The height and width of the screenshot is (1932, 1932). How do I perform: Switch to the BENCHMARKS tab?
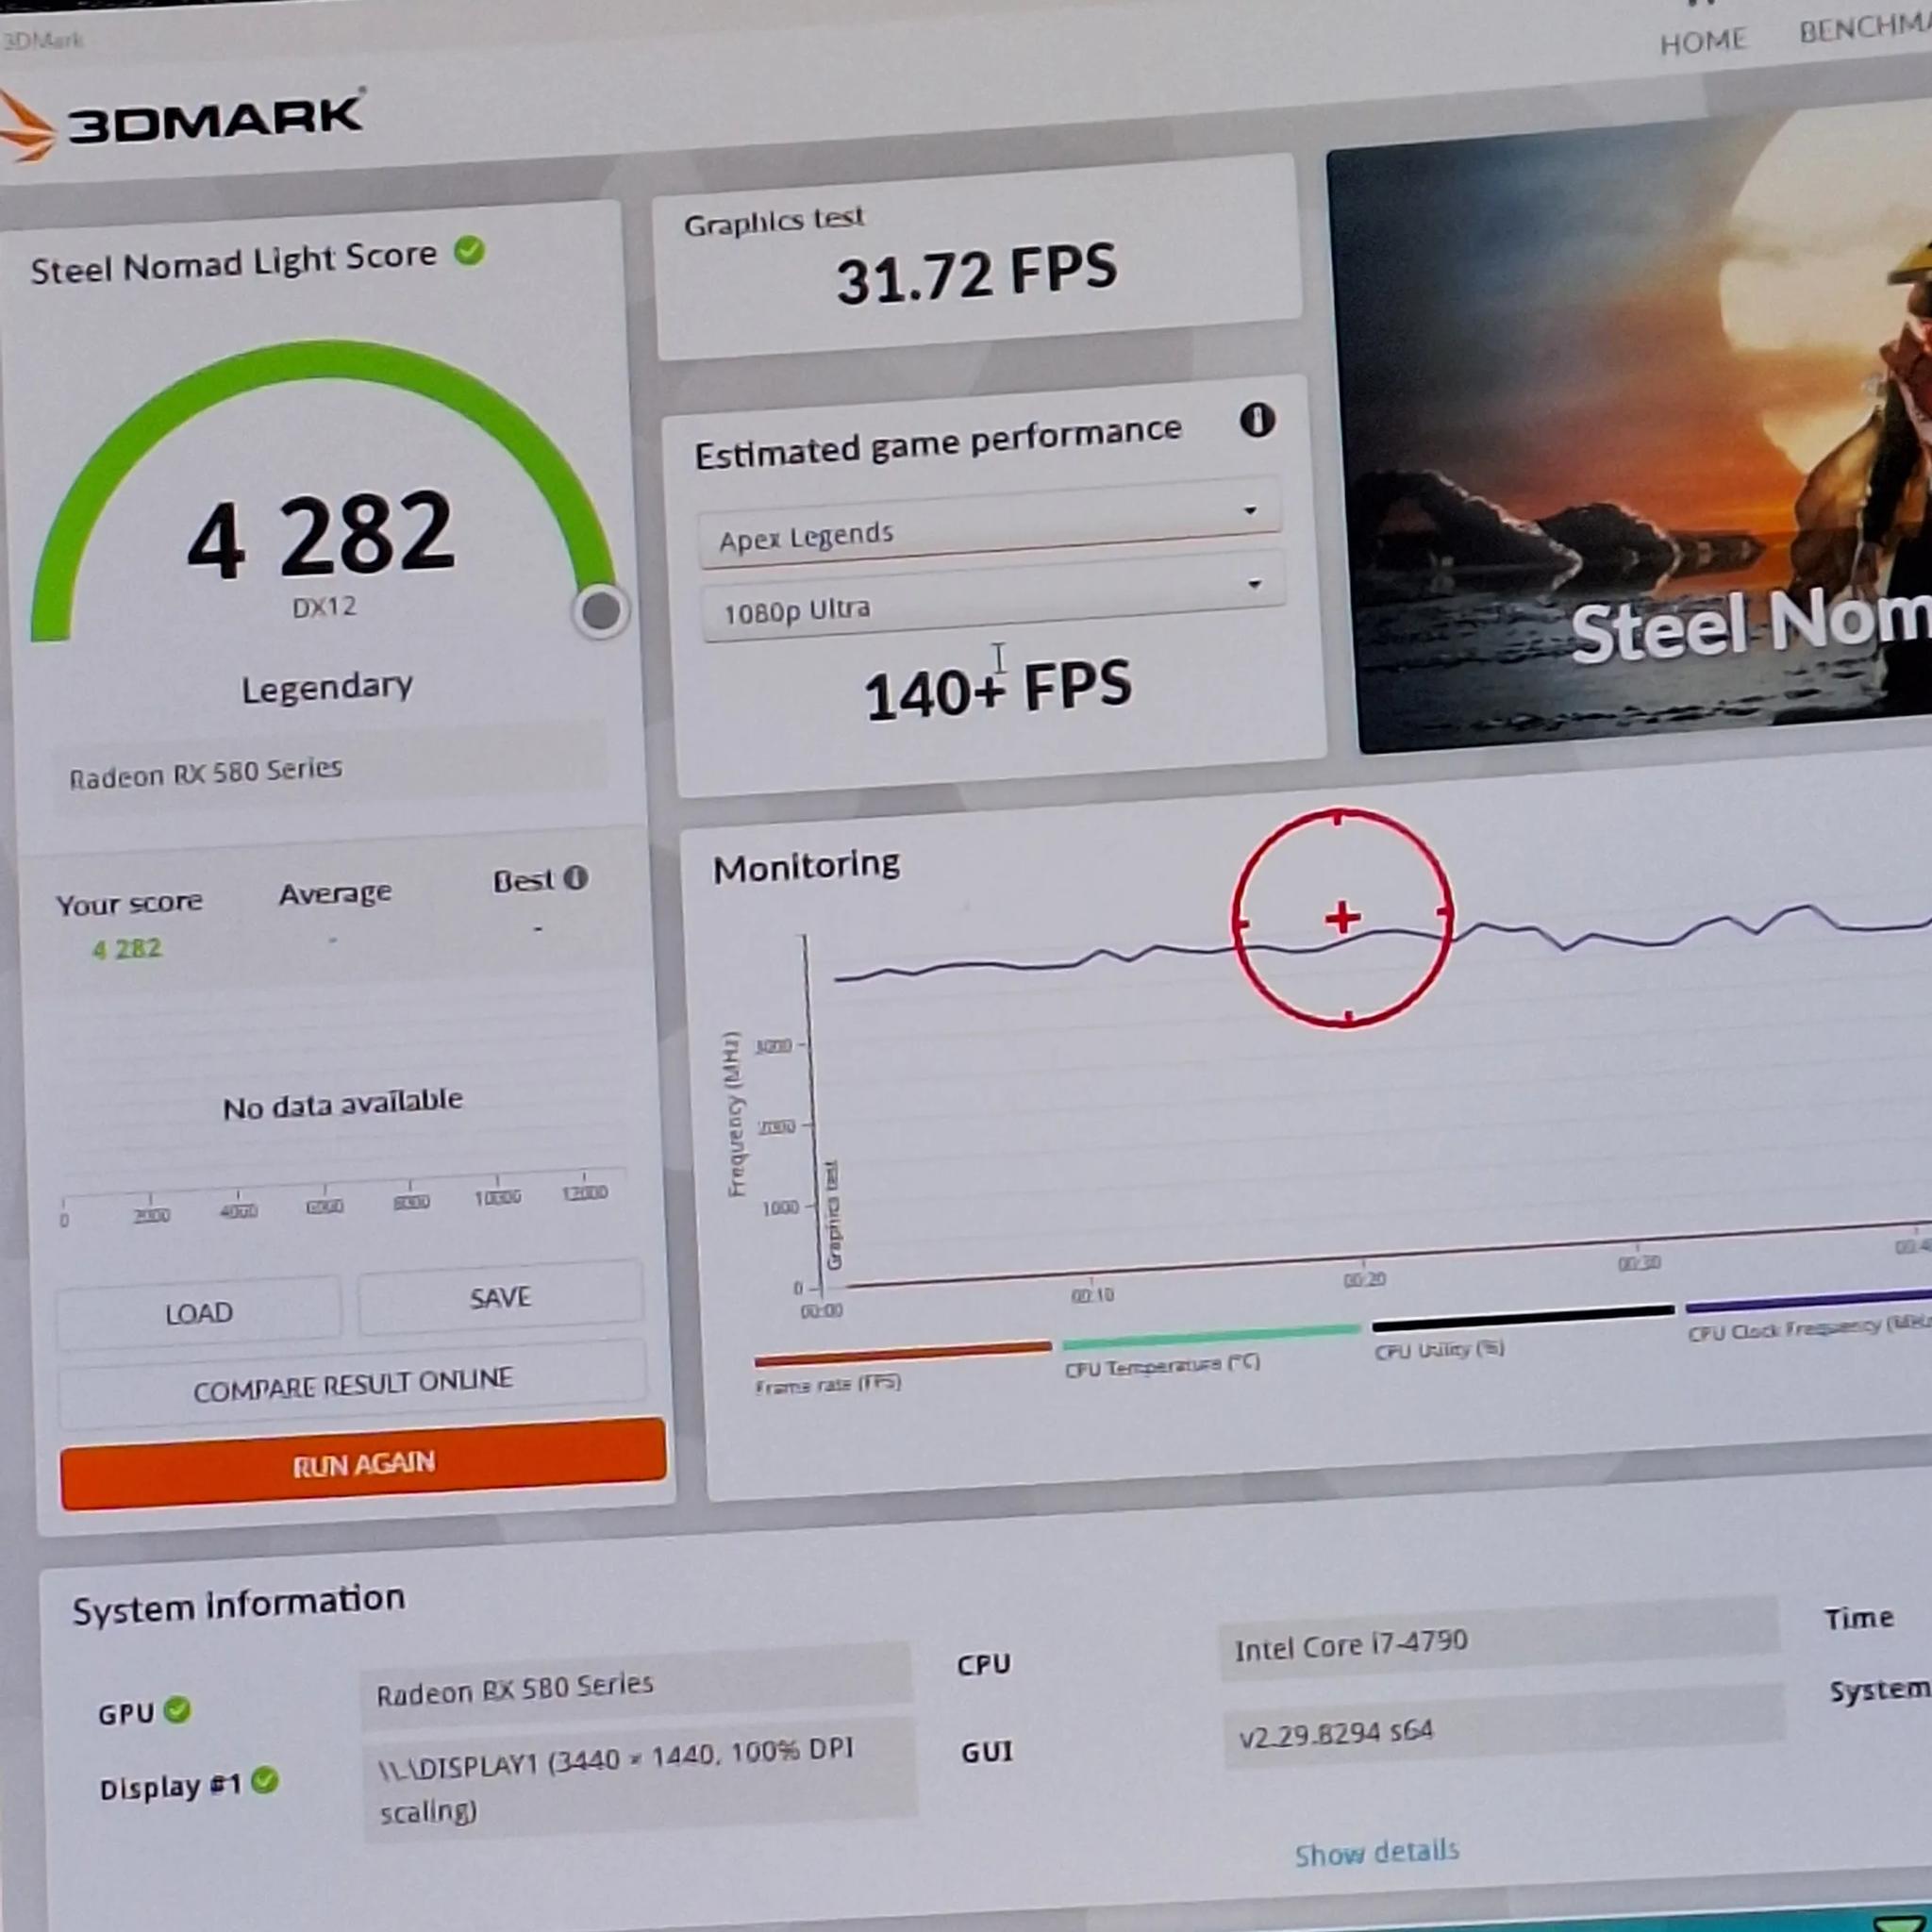[x=1864, y=30]
